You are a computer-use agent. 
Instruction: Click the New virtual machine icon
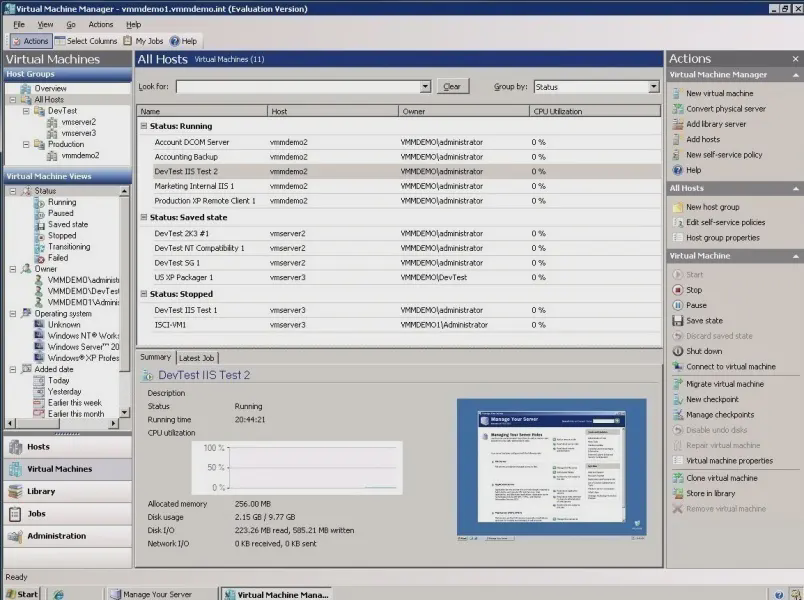[x=677, y=93]
